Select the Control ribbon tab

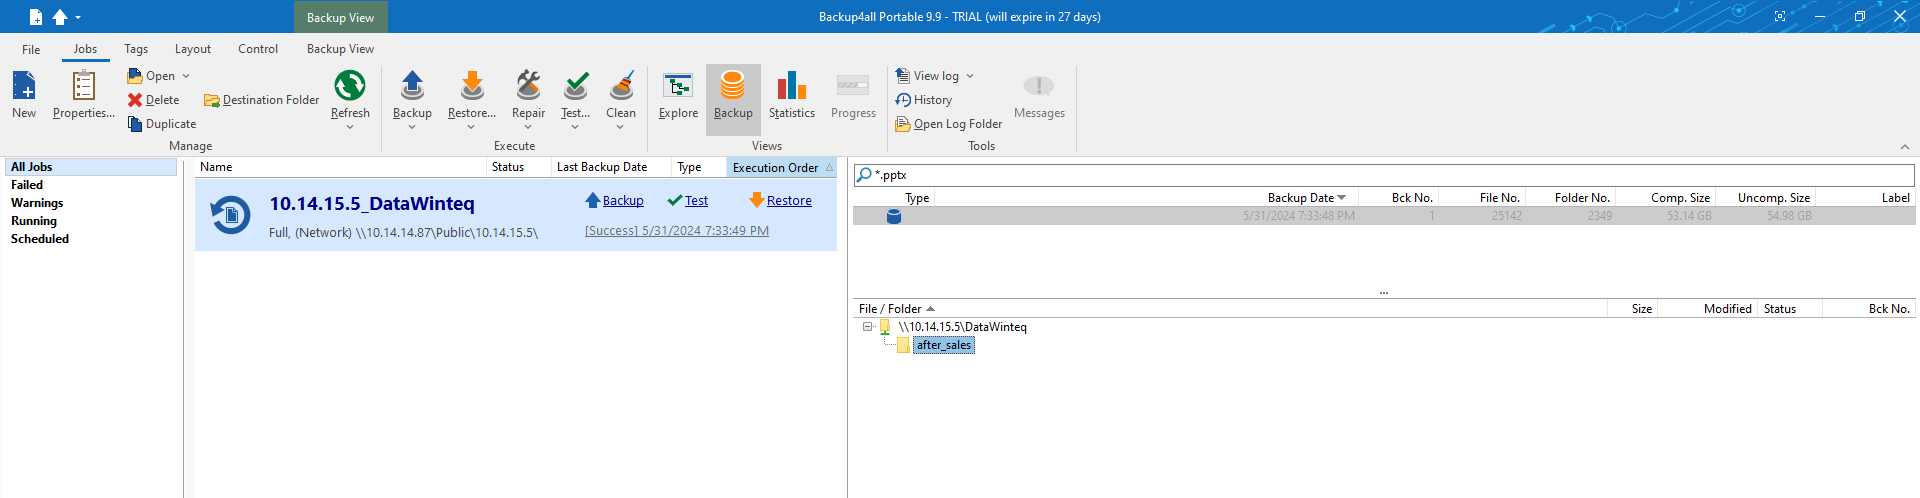[258, 49]
